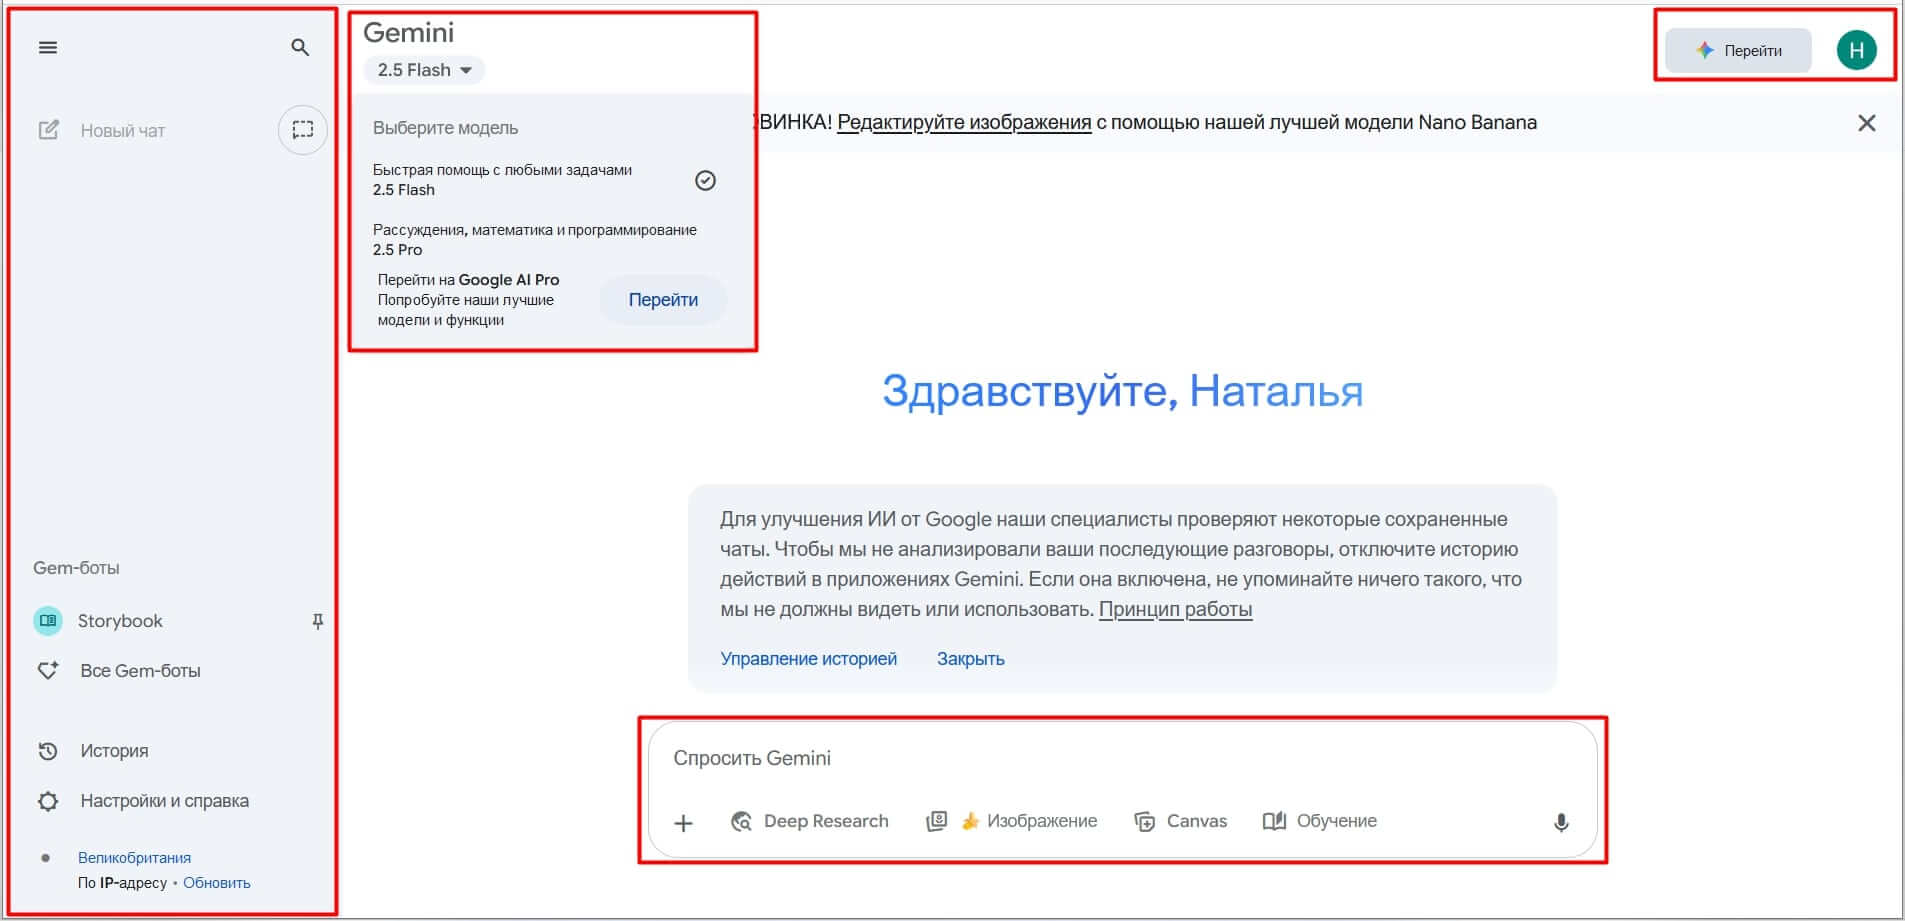Enable Canvas tool
The width and height of the screenshot is (1905, 921).
point(1180,821)
